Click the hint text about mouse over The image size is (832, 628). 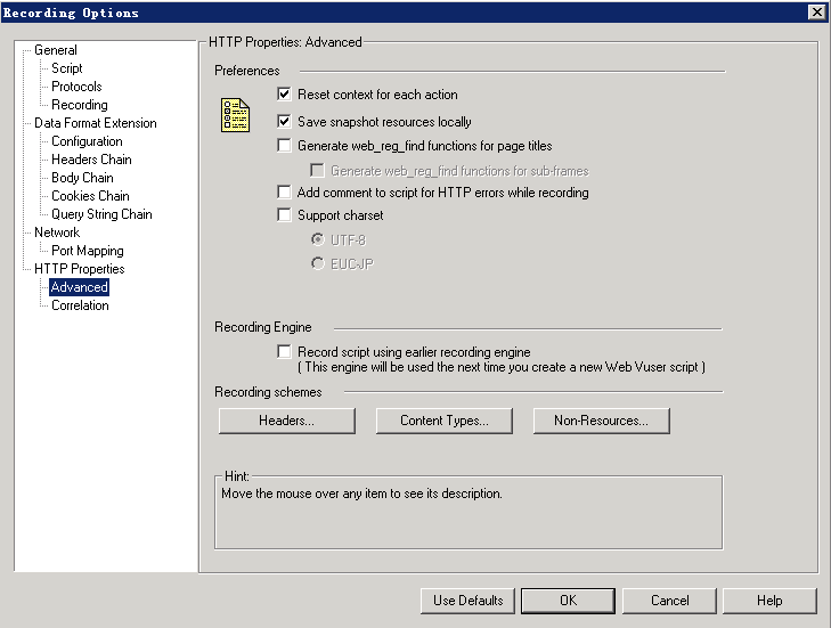coord(361,493)
